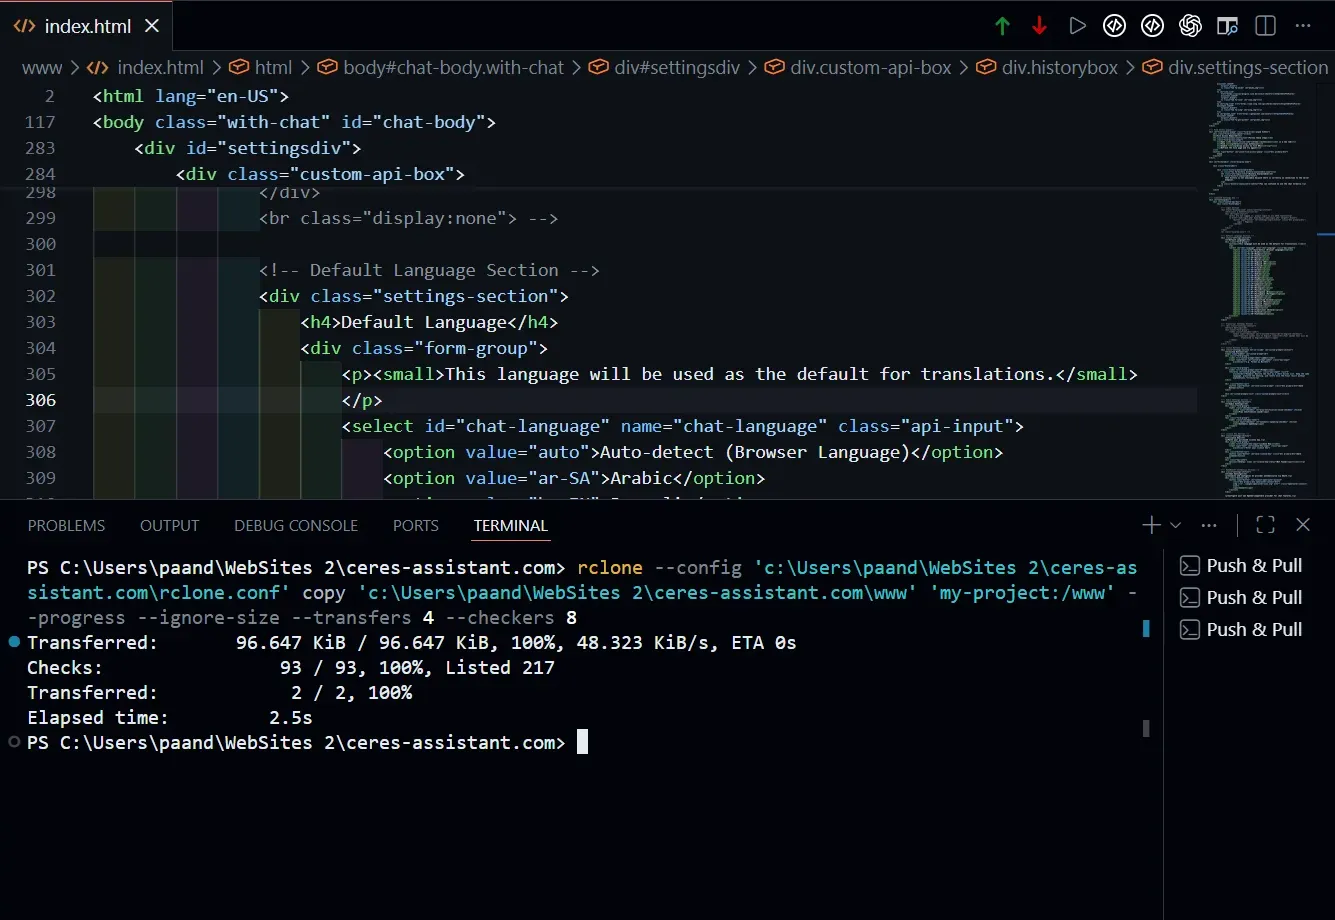Click the select id="chat-language" line
Viewport: 1335px width, 920px height.
point(683,426)
